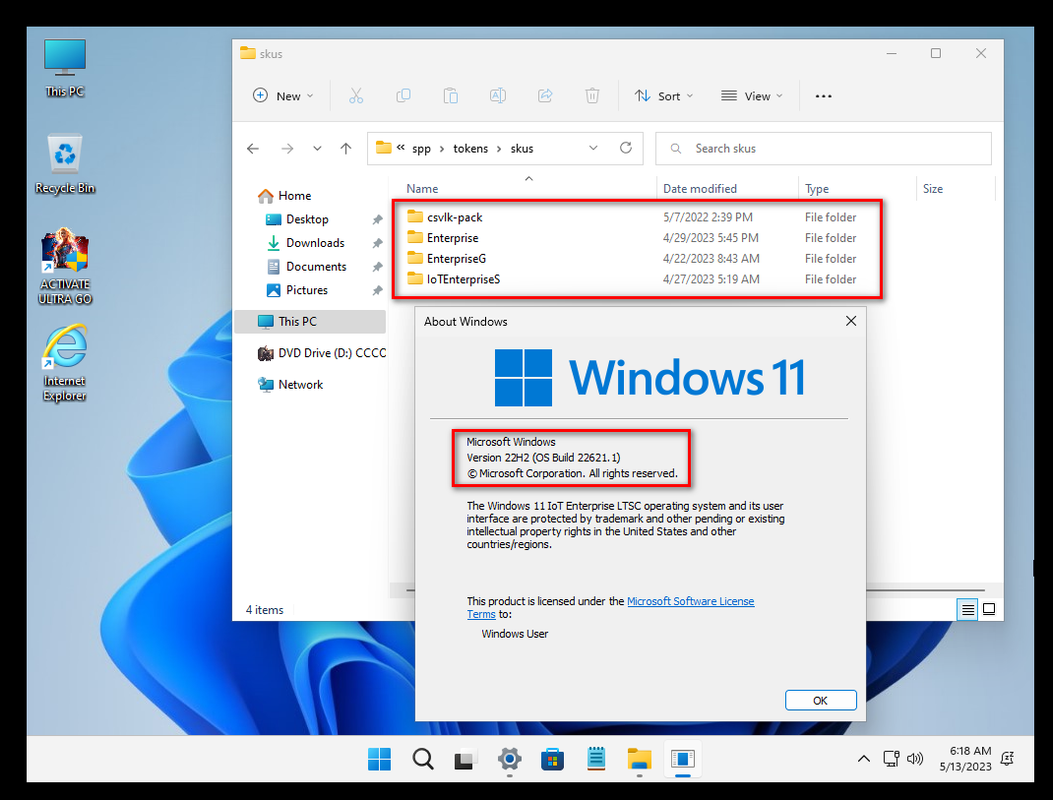Open Network in navigation pane
Screen dimensions: 1053x800
click(300, 384)
